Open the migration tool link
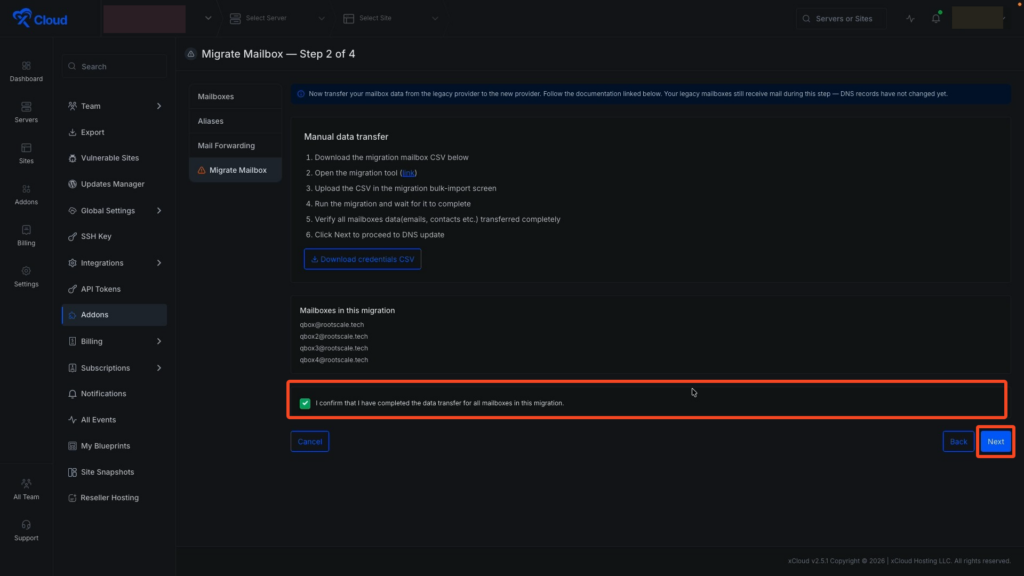This screenshot has height=576, width=1024. 408,173
